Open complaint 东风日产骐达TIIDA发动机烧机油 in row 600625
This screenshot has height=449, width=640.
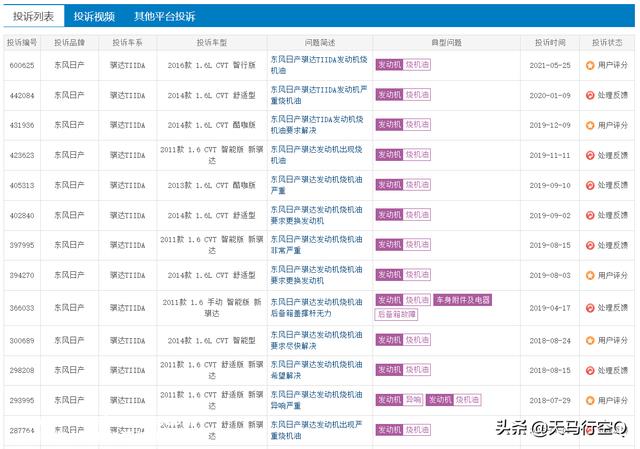click(x=319, y=65)
